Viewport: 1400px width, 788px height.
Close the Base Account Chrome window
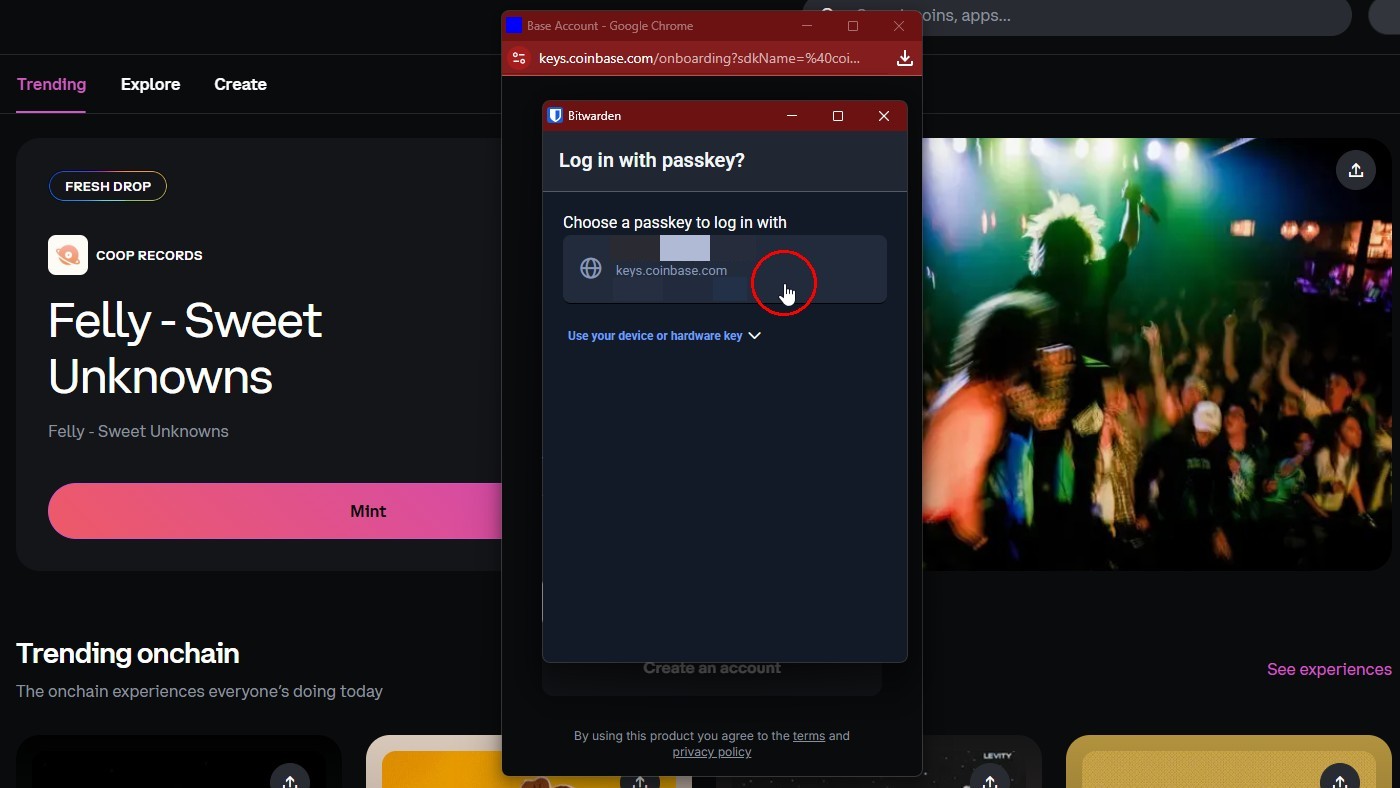tap(899, 26)
